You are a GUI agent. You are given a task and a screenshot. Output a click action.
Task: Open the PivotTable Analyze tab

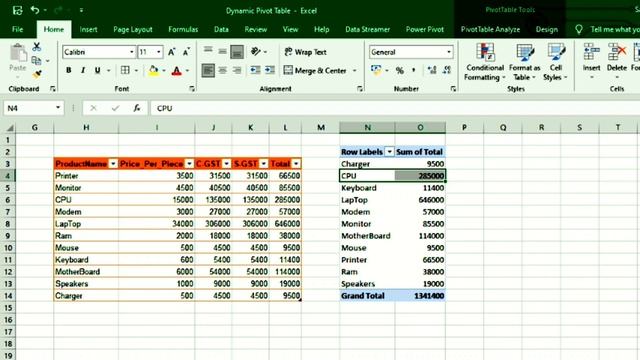[x=490, y=29]
